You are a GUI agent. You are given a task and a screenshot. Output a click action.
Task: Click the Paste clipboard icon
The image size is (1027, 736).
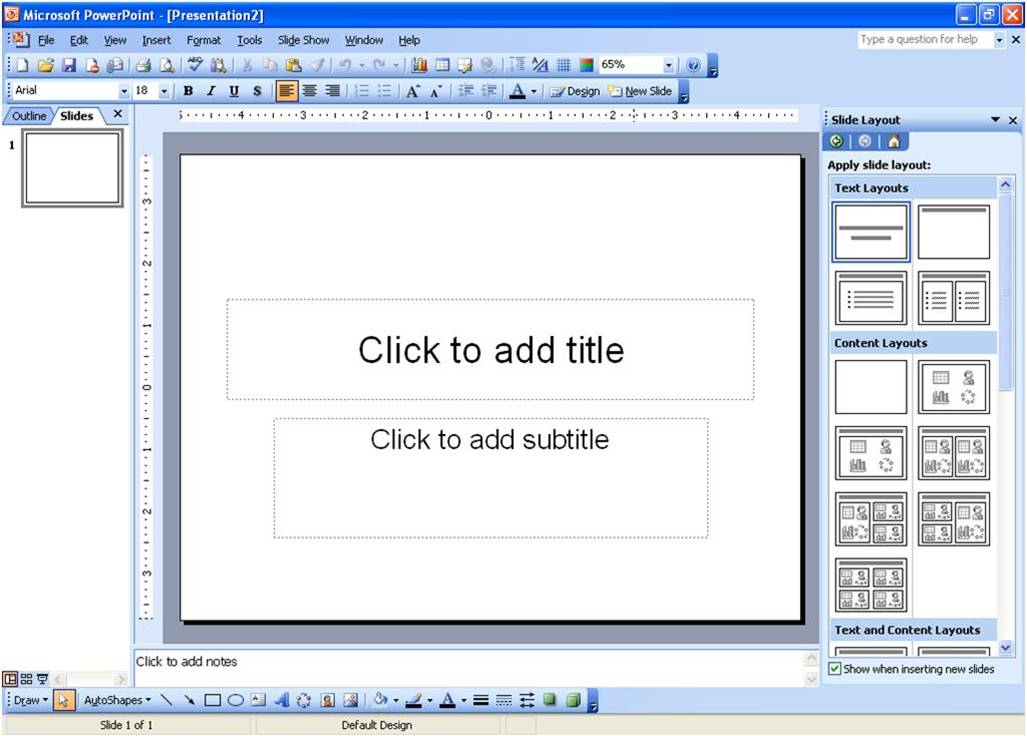tap(293, 65)
